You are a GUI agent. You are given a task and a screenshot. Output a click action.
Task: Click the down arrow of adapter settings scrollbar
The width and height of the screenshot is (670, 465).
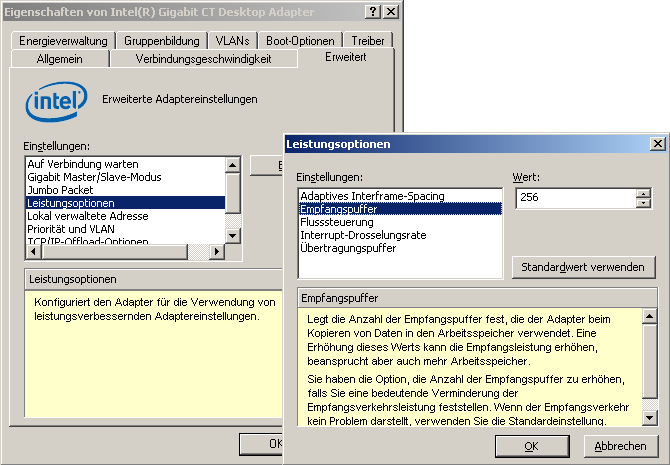pos(232,235)
